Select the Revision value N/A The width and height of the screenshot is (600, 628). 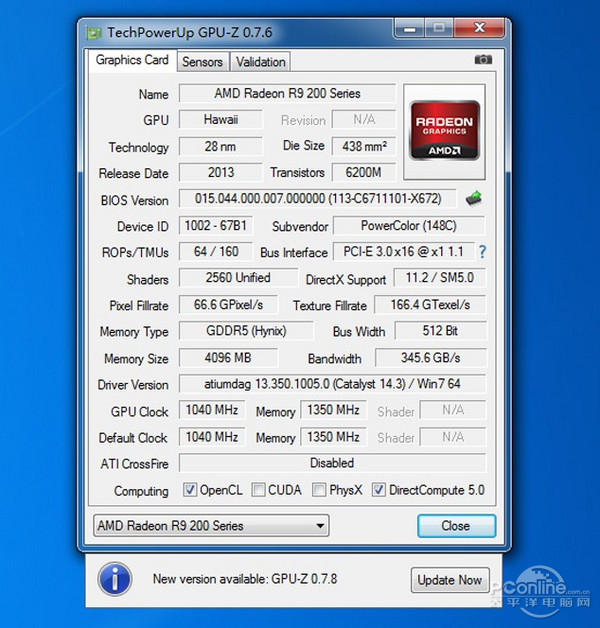tap(364, 119)
